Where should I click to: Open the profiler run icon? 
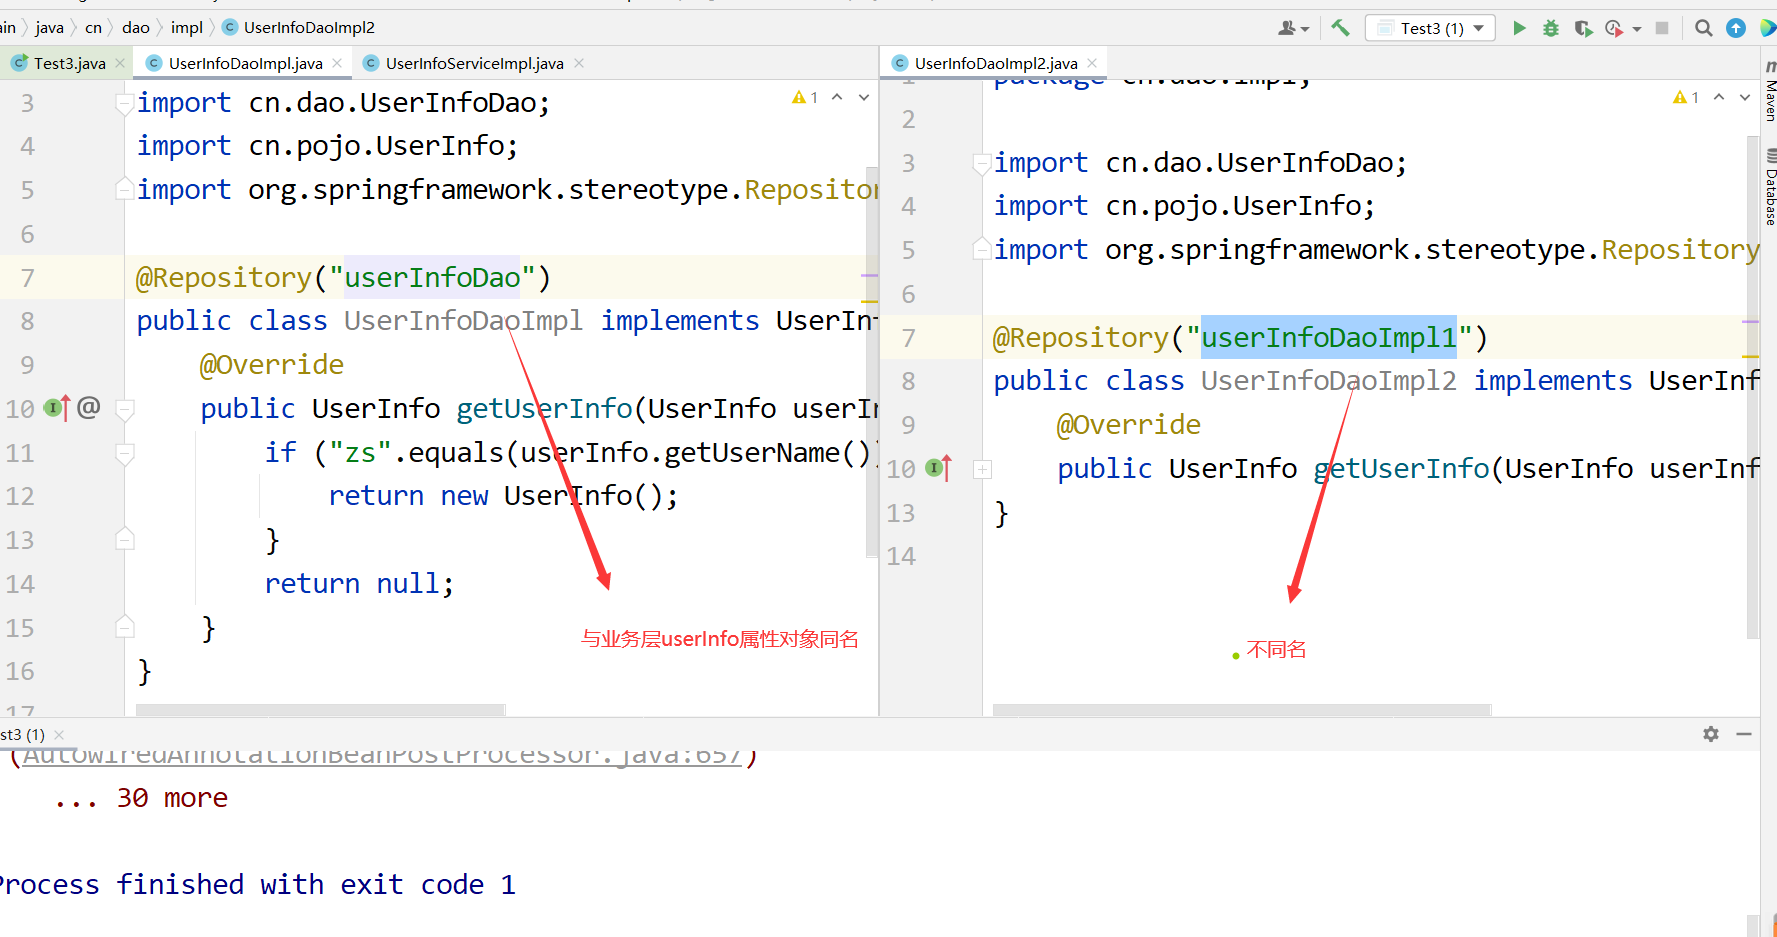(x=1614, y=28)
